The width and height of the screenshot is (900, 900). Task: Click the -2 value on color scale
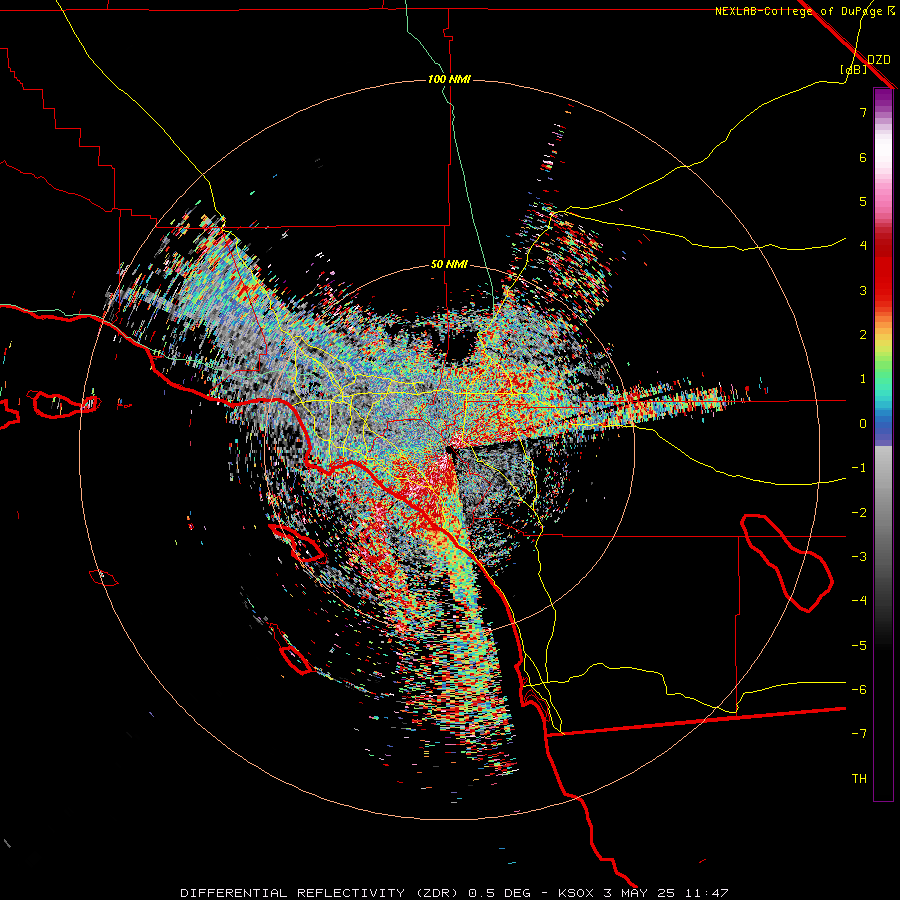point(859,513)
